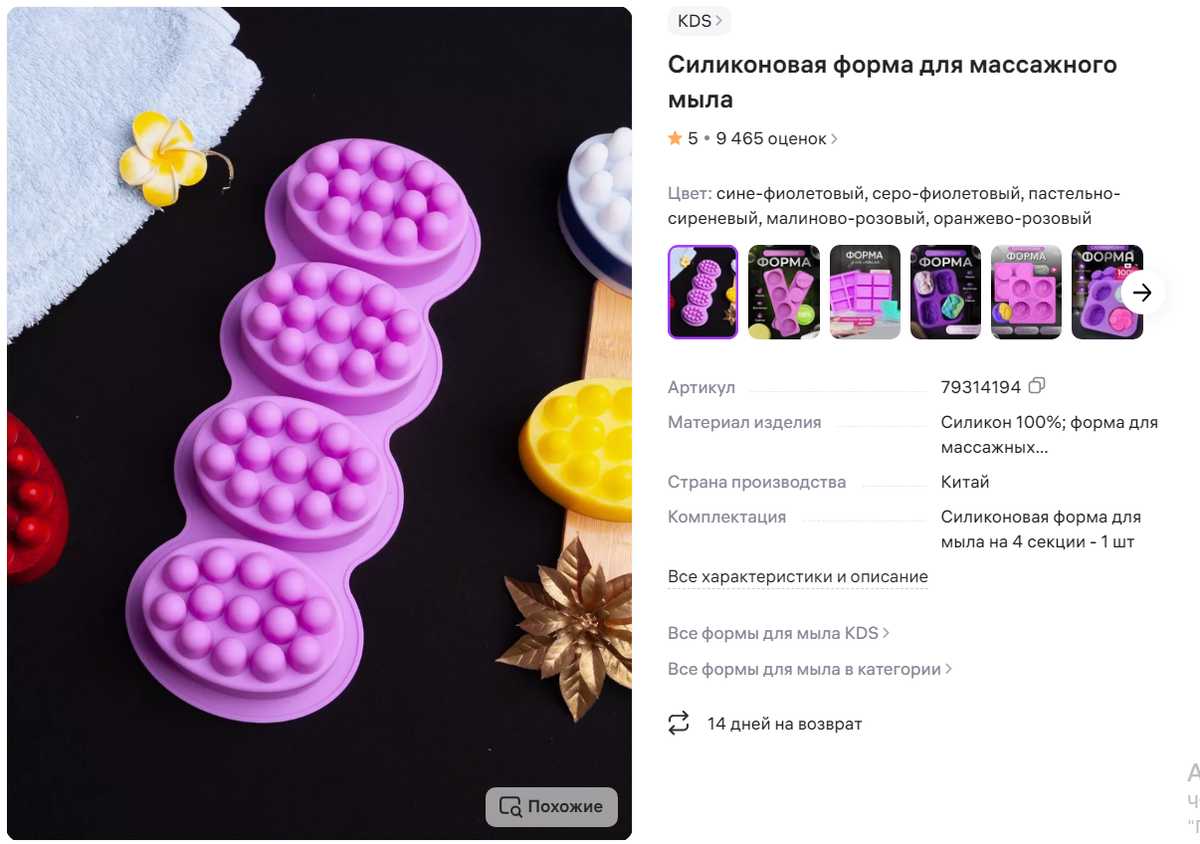Click the right arrow to see more product photos
The width and height of the screenshot is (1200, 844).
click(x=1142, y=292)
